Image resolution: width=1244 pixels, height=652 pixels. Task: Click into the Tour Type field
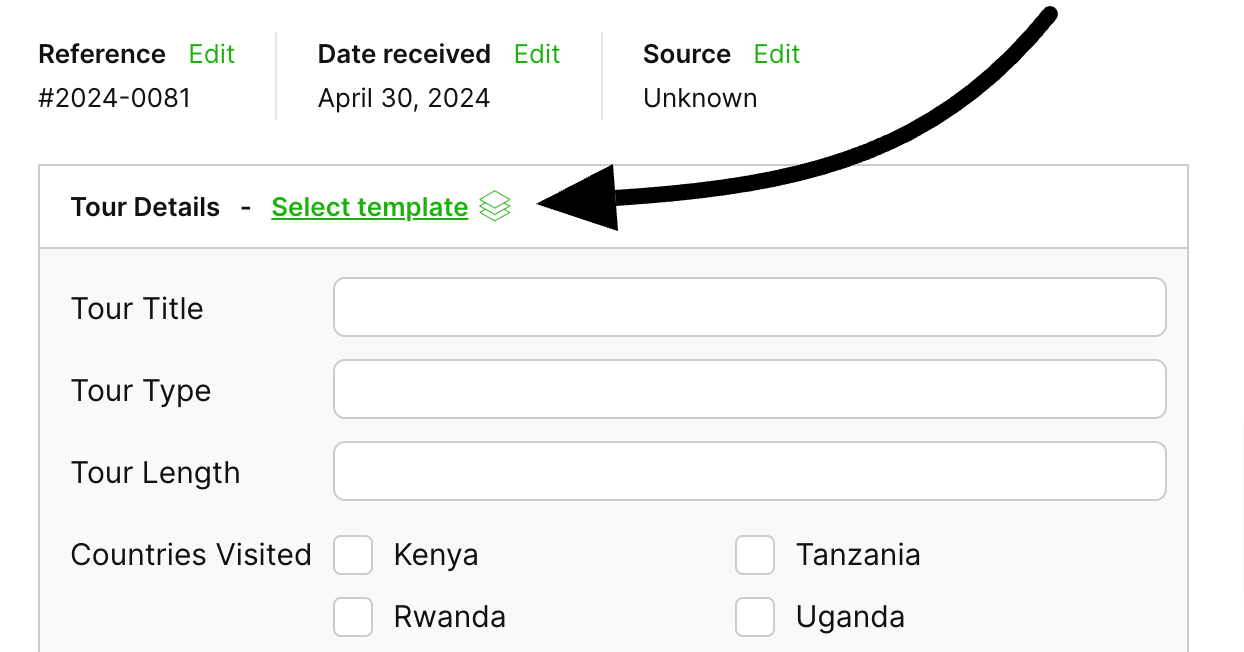(749, 389)
